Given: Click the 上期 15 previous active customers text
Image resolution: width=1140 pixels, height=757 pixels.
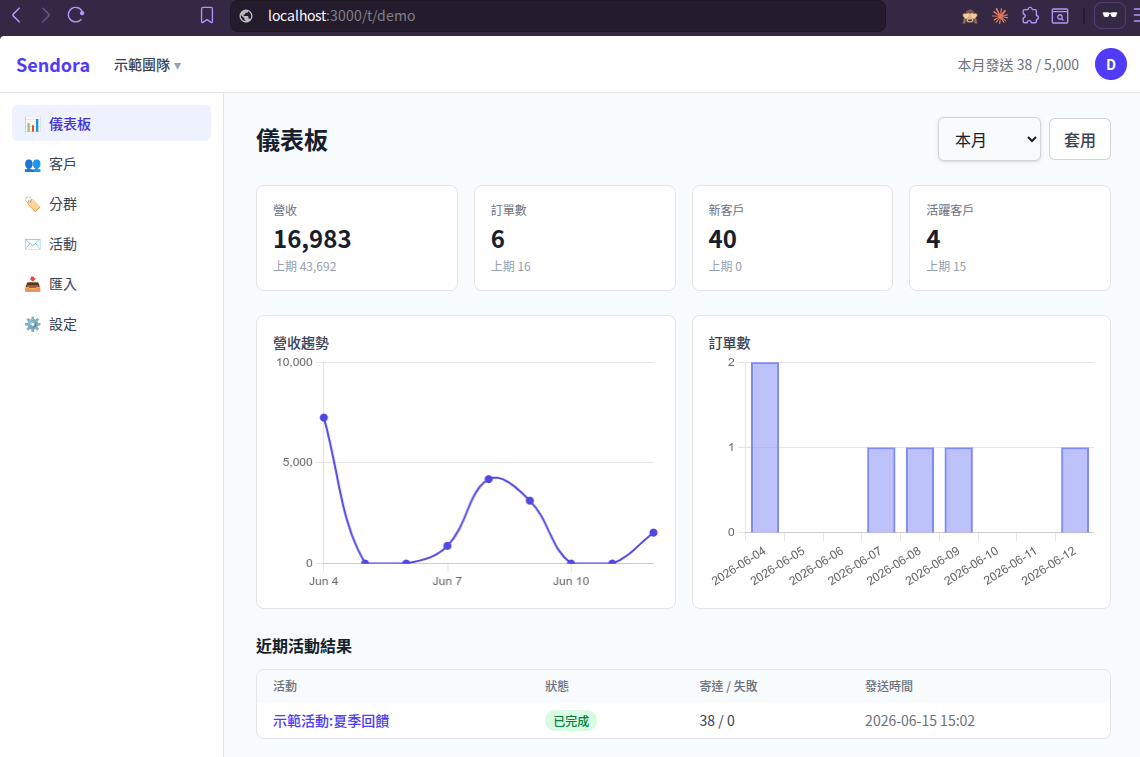Looking at the screenshot, I should [x=946, y=266].
